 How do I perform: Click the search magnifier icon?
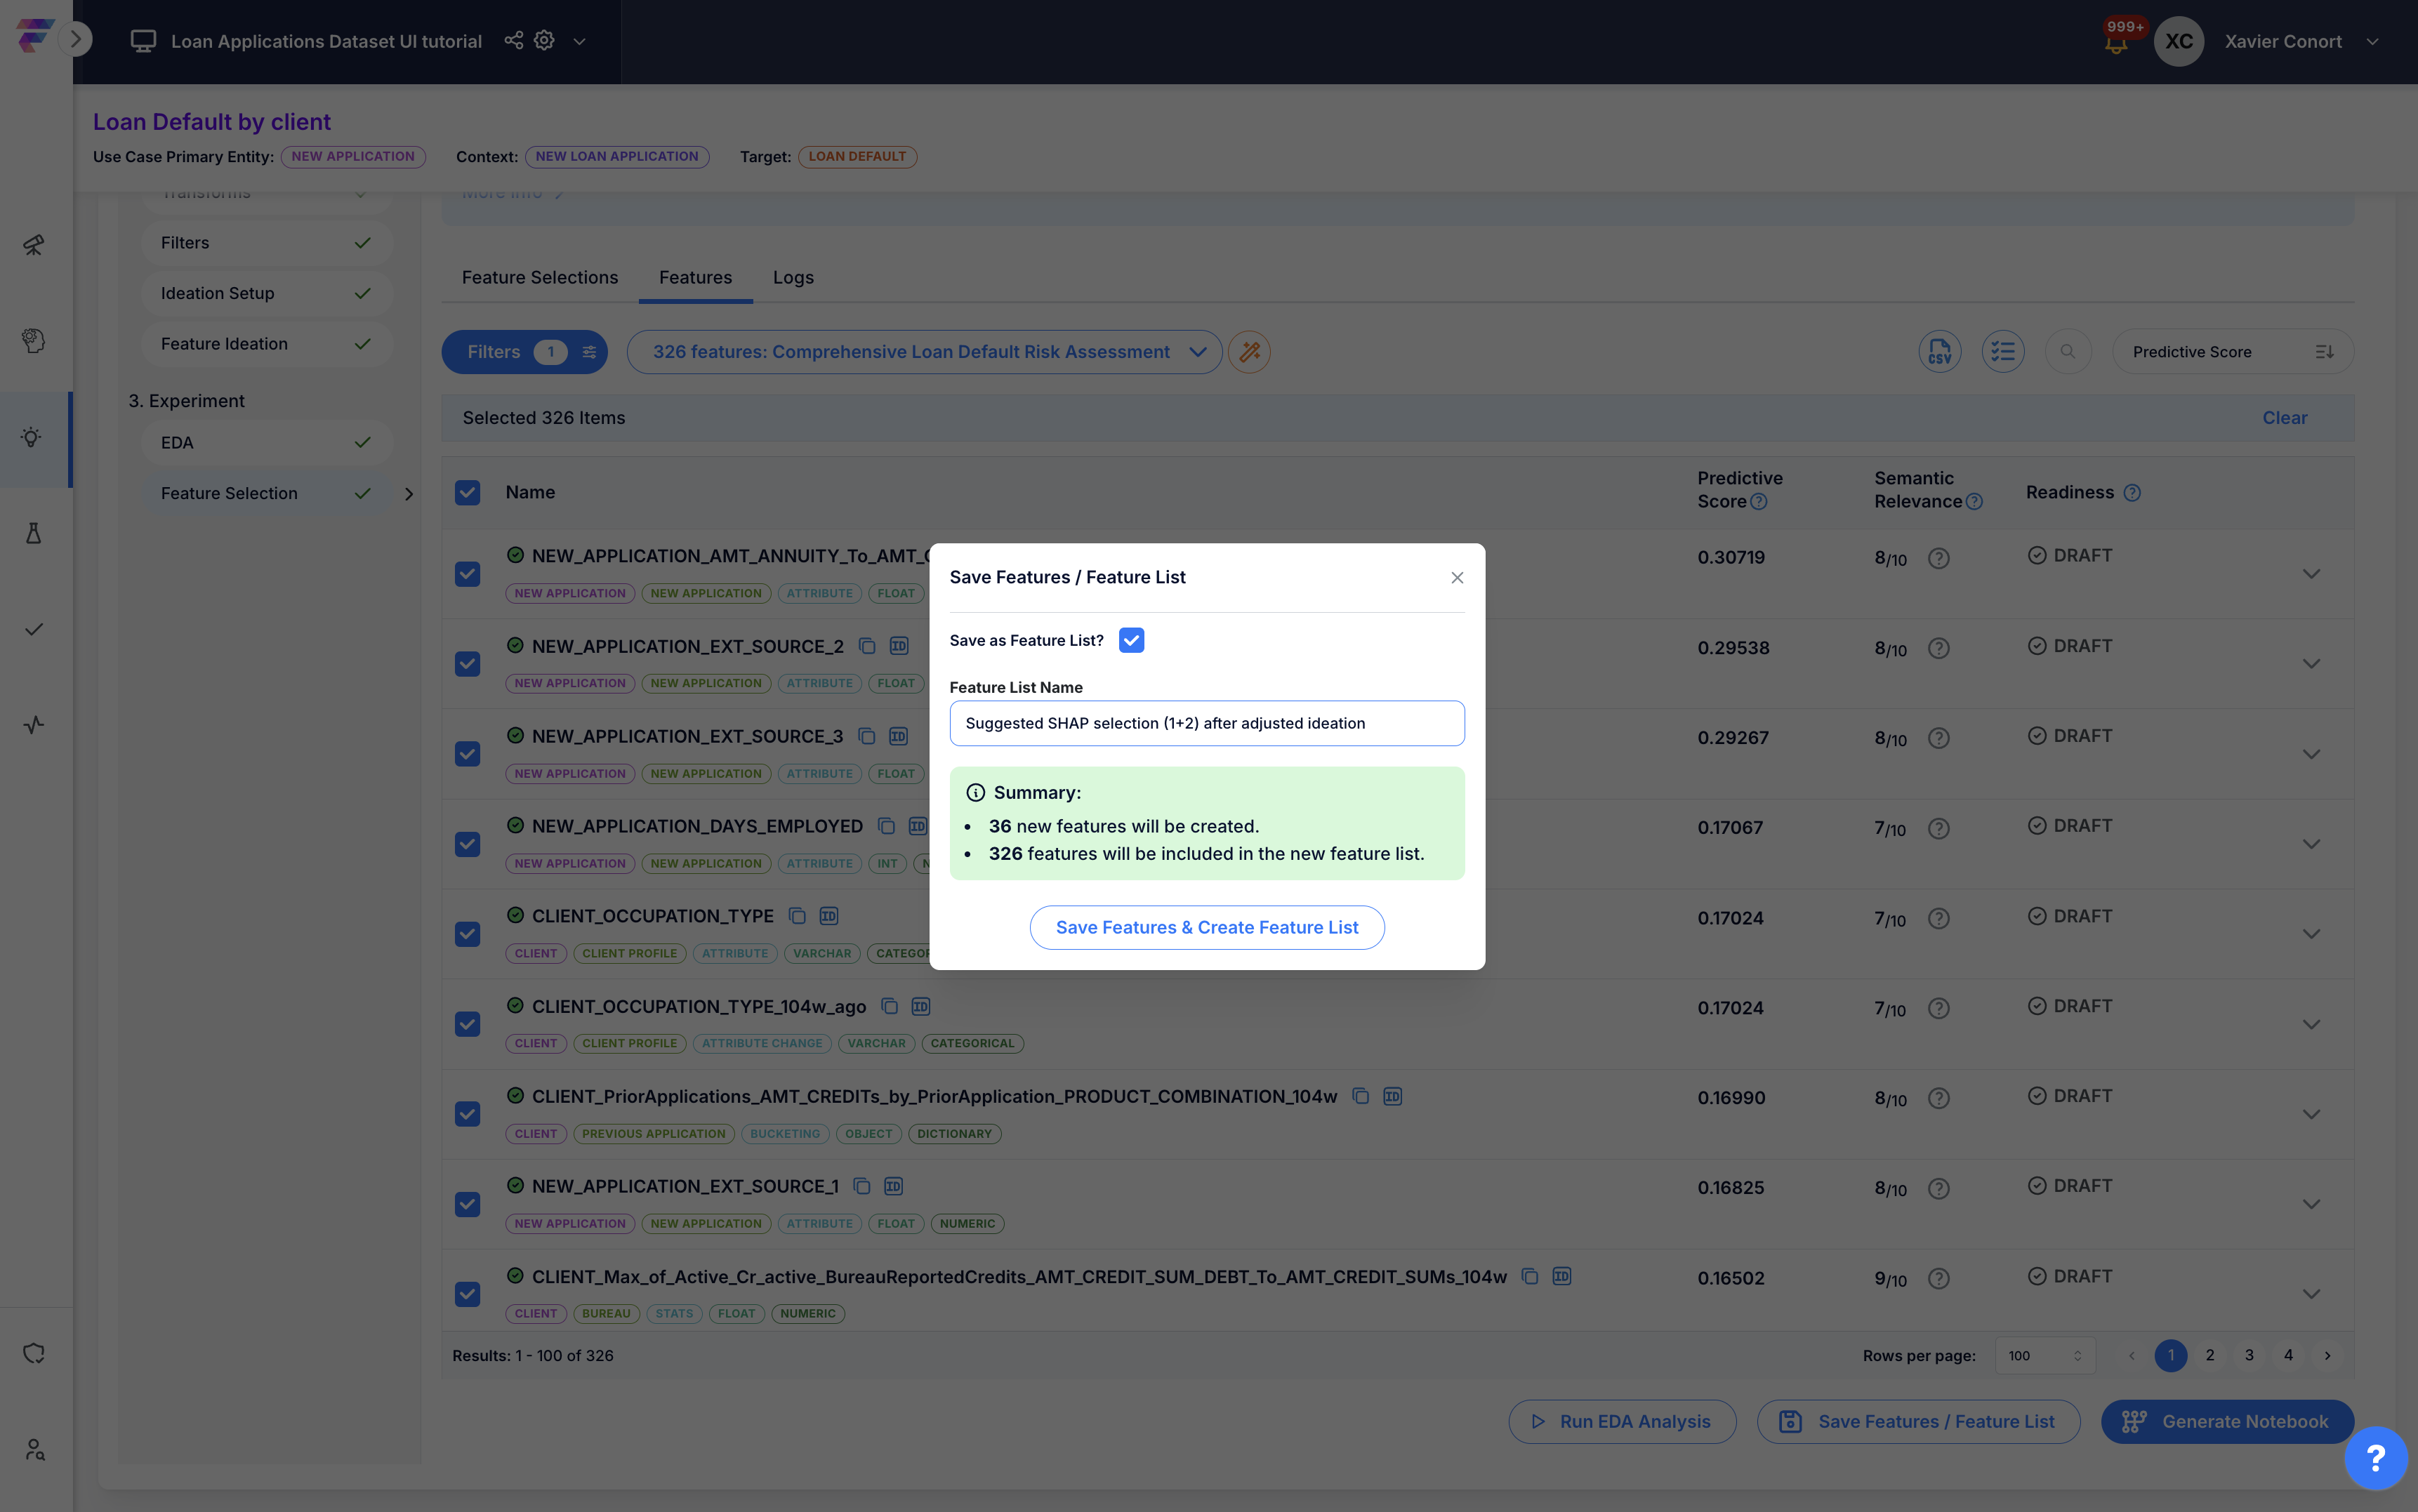2068,352
